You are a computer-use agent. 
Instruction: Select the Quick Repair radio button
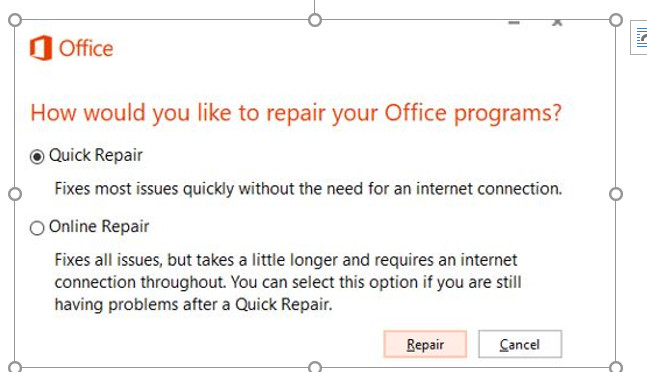(37, 157)
